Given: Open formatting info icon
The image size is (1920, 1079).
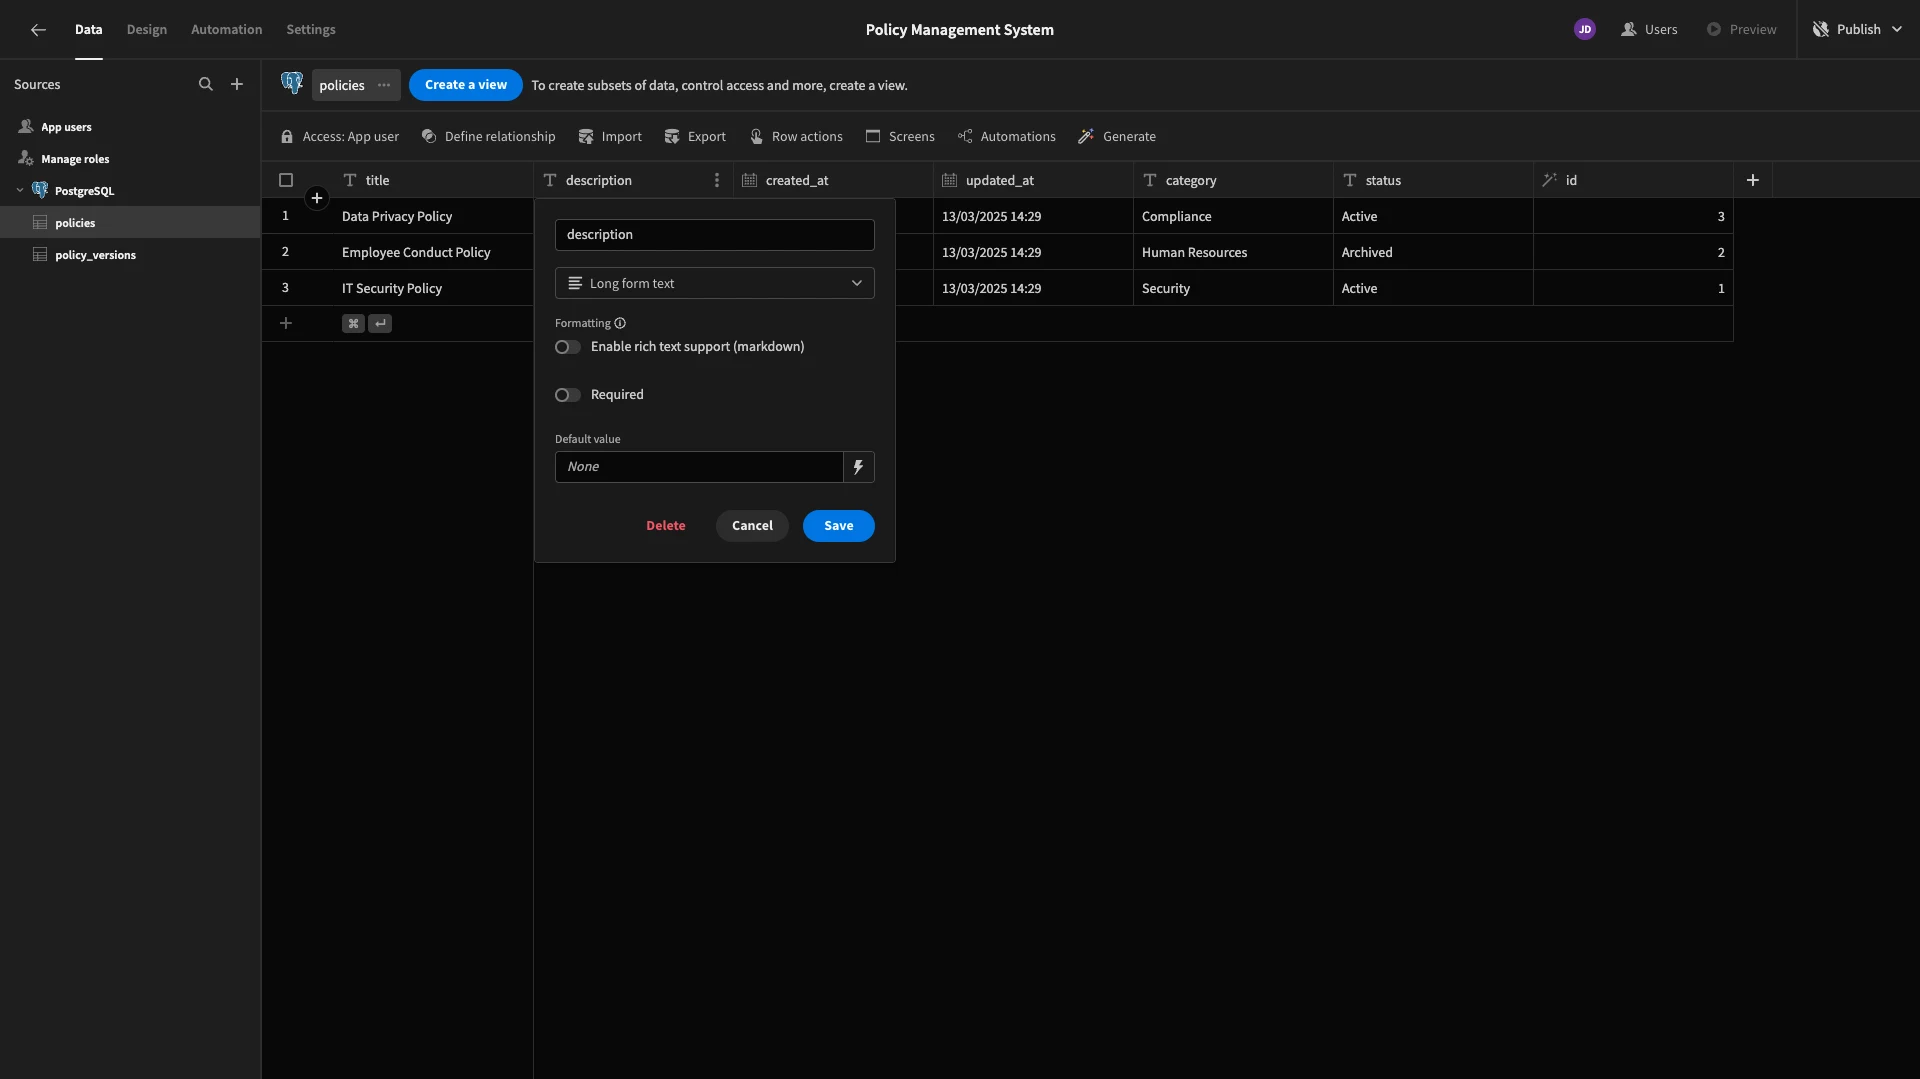Looking at the screenshot, I should point(620,323).
